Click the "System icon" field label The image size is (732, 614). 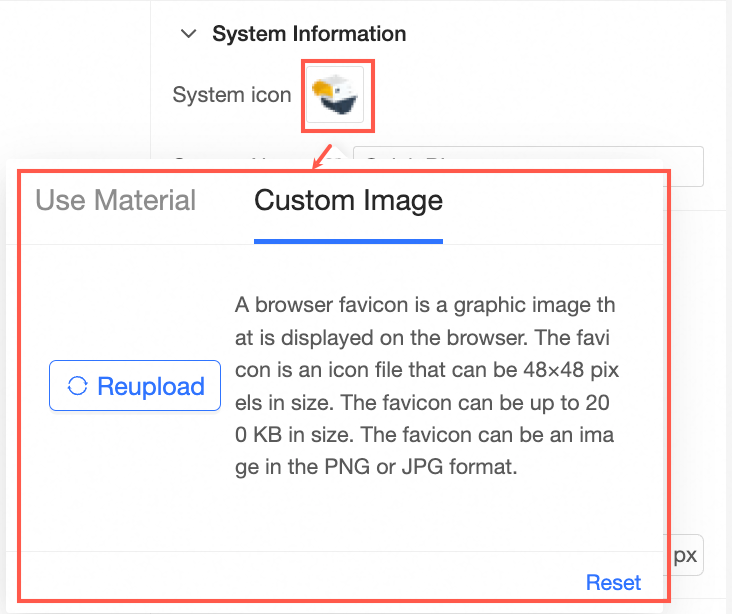click(x=232, y=95)
